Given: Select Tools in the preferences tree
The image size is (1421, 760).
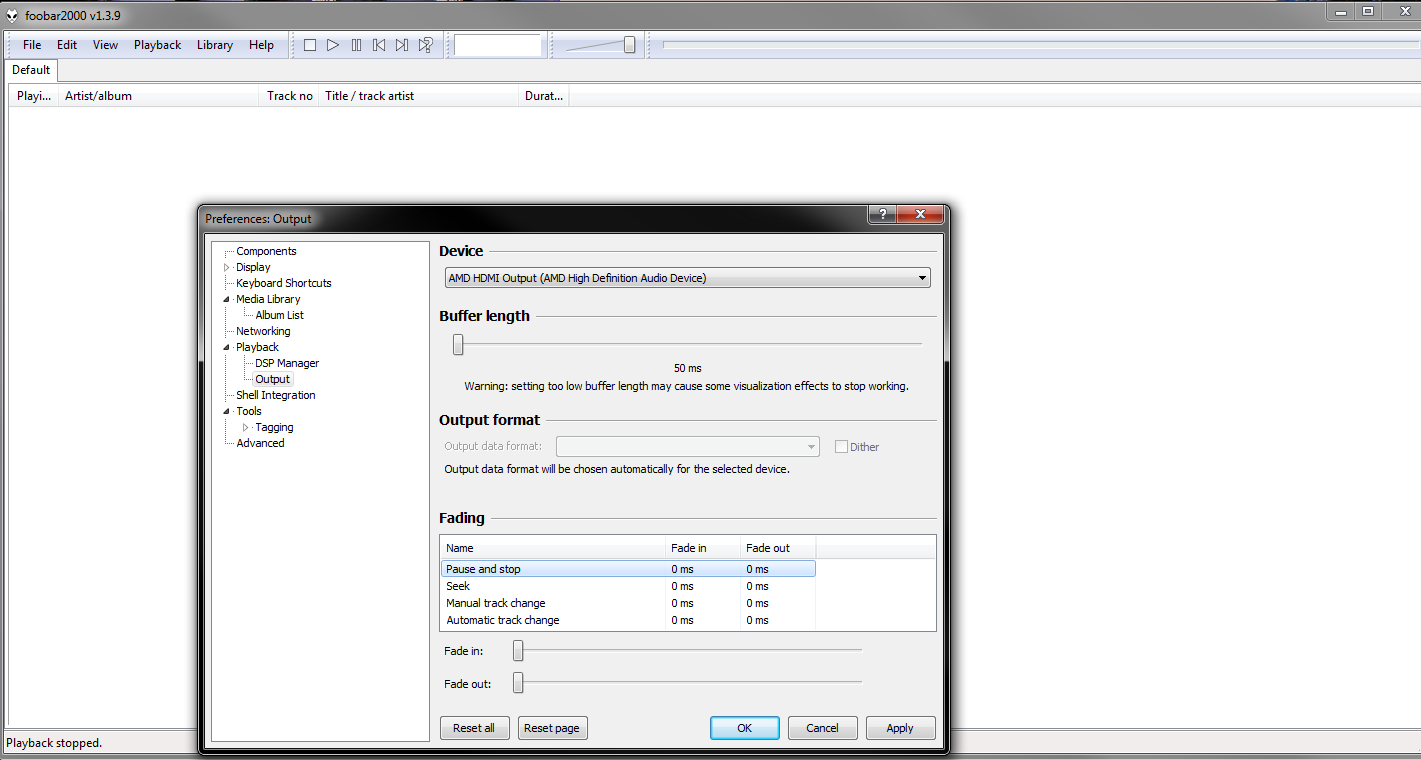Looking at the screenshot, I should 249,411.
